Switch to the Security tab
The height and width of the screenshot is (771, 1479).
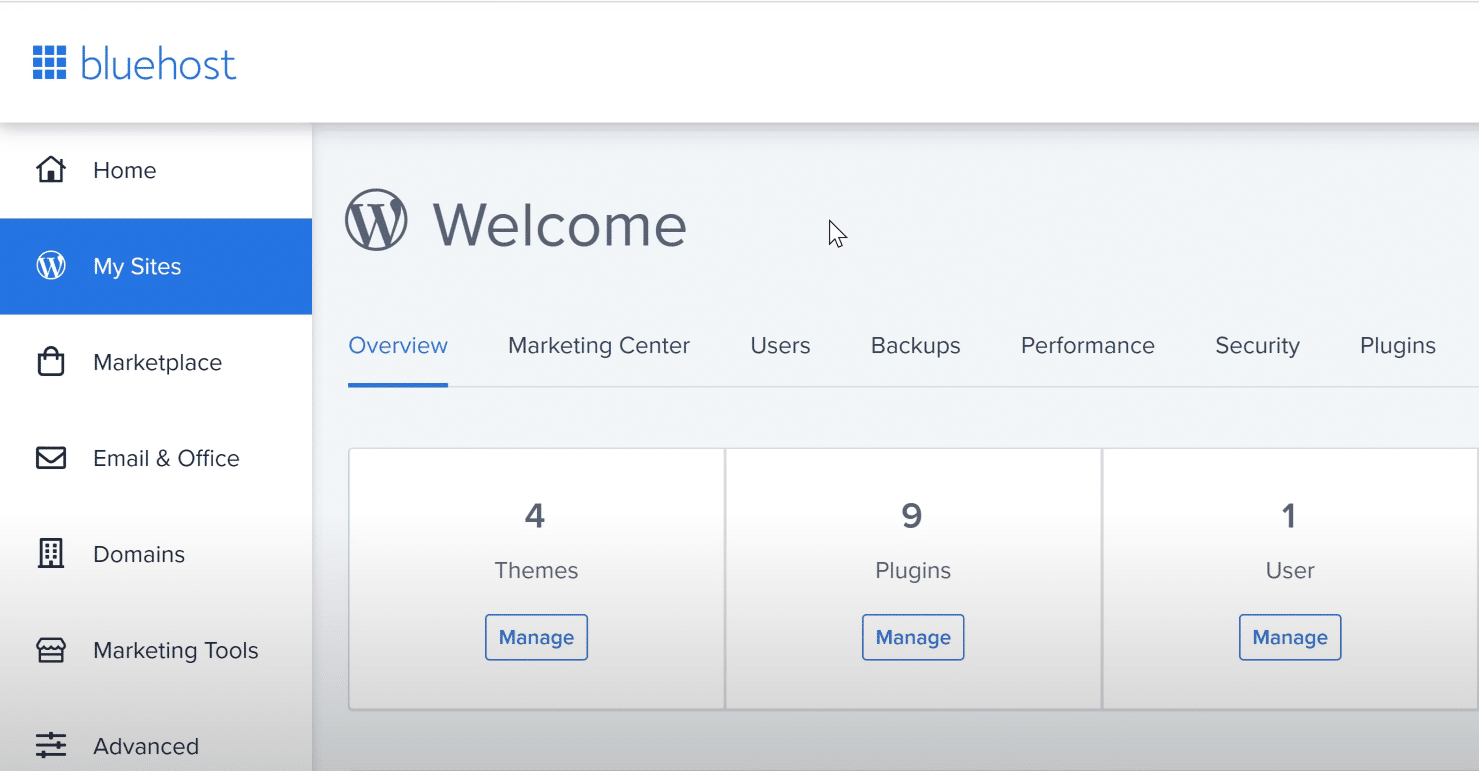[x=1257, y=346]
